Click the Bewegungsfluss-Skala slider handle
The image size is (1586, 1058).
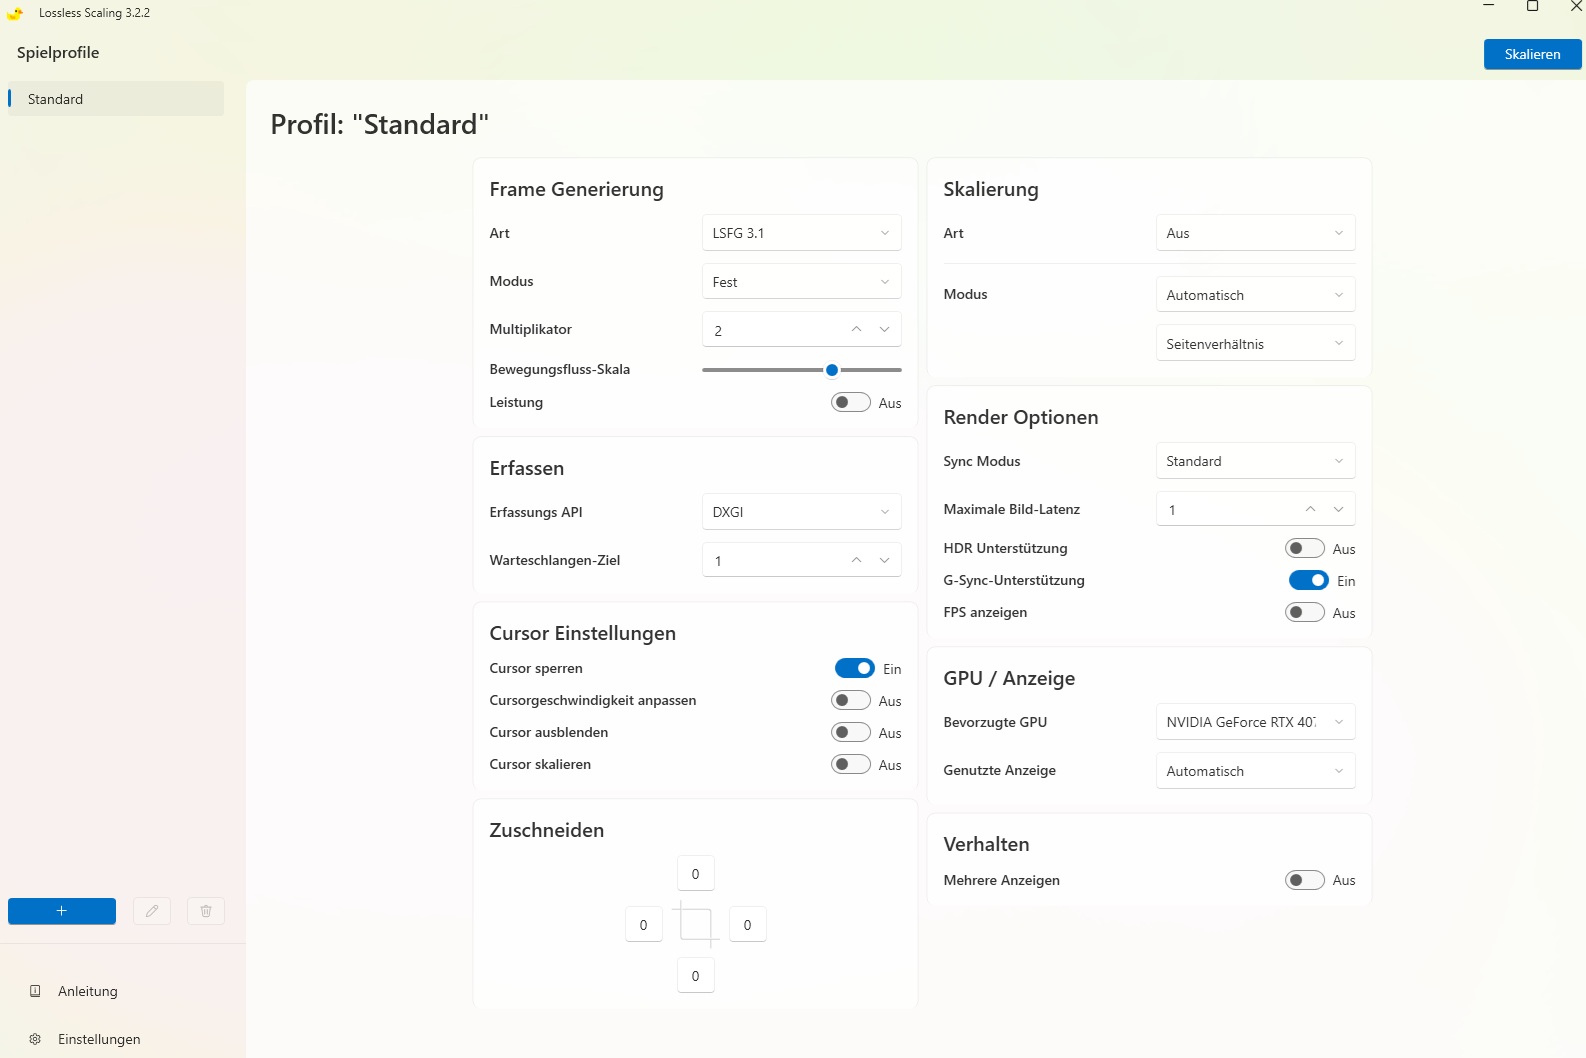(832, 370)
